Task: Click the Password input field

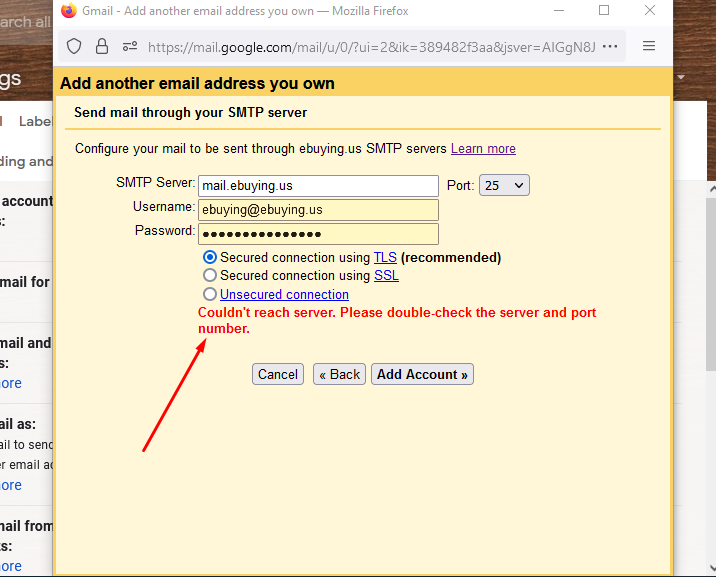Action: tap(318, 234)
